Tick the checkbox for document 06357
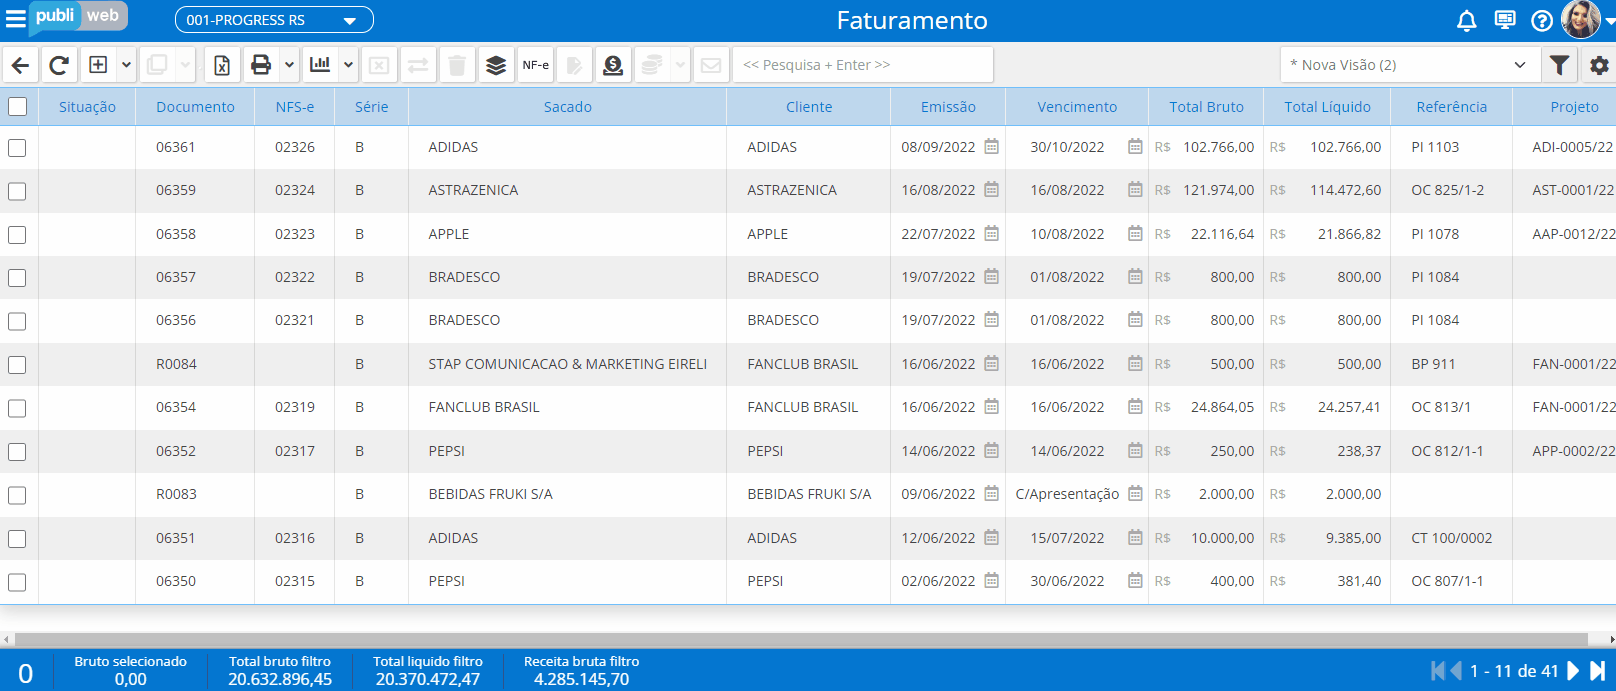1616x691 pixels. tap(17, 278)
